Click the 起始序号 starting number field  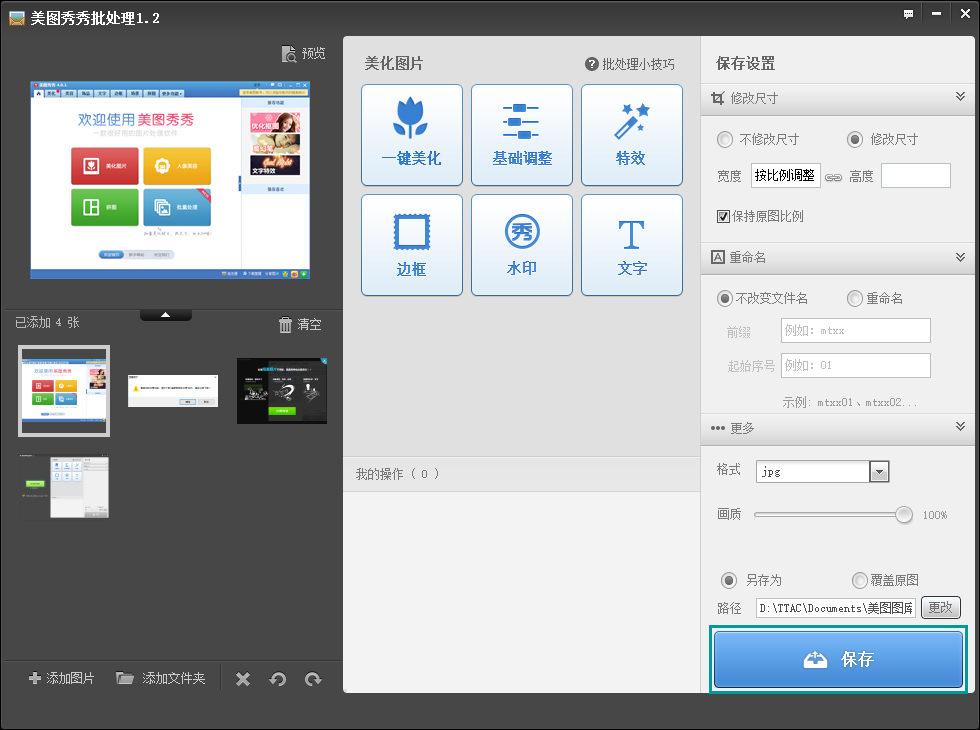tap(856, 365)
